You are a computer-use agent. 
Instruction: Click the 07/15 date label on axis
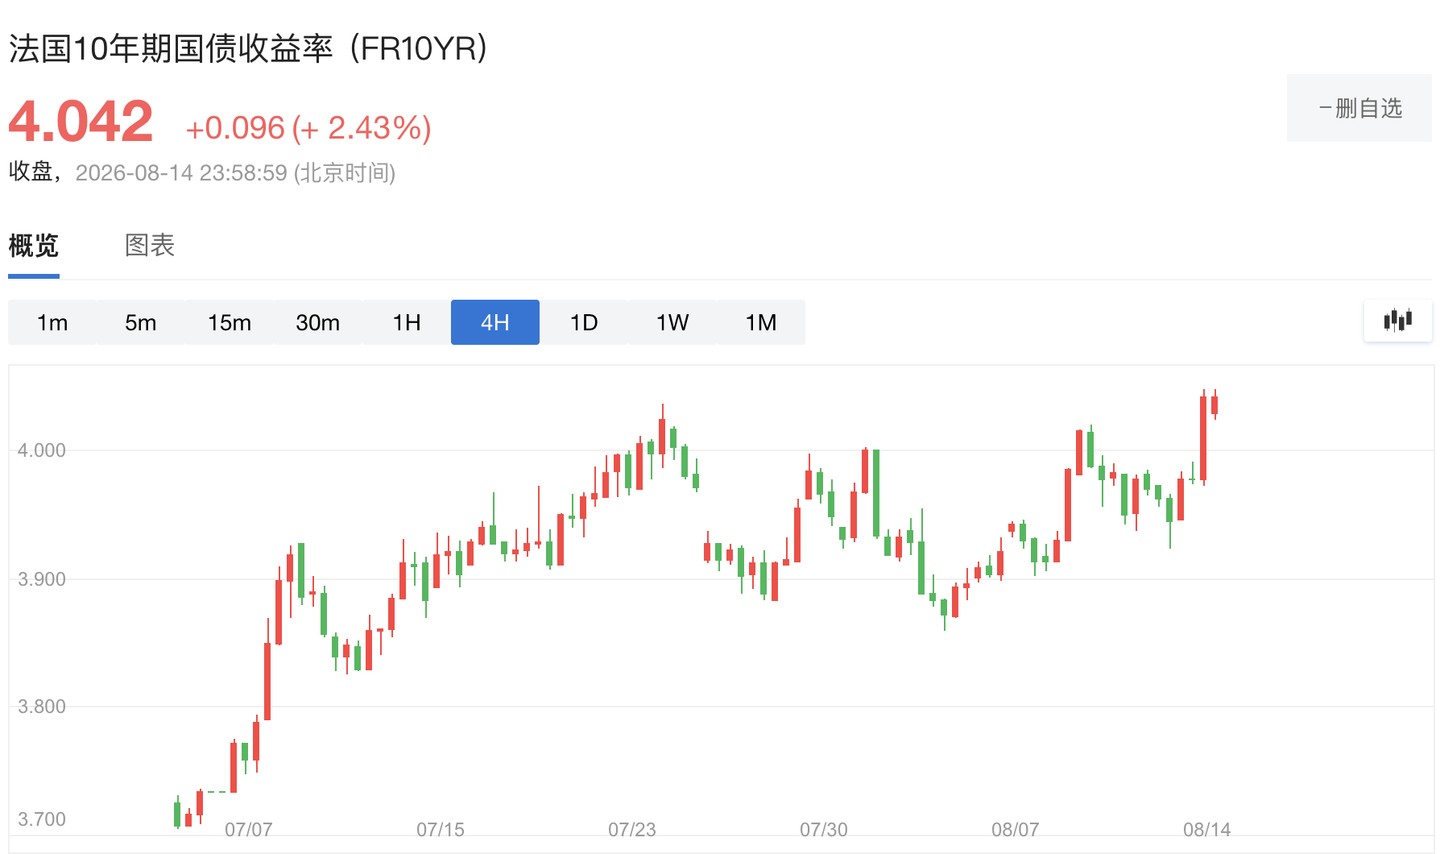pos(440,829)
